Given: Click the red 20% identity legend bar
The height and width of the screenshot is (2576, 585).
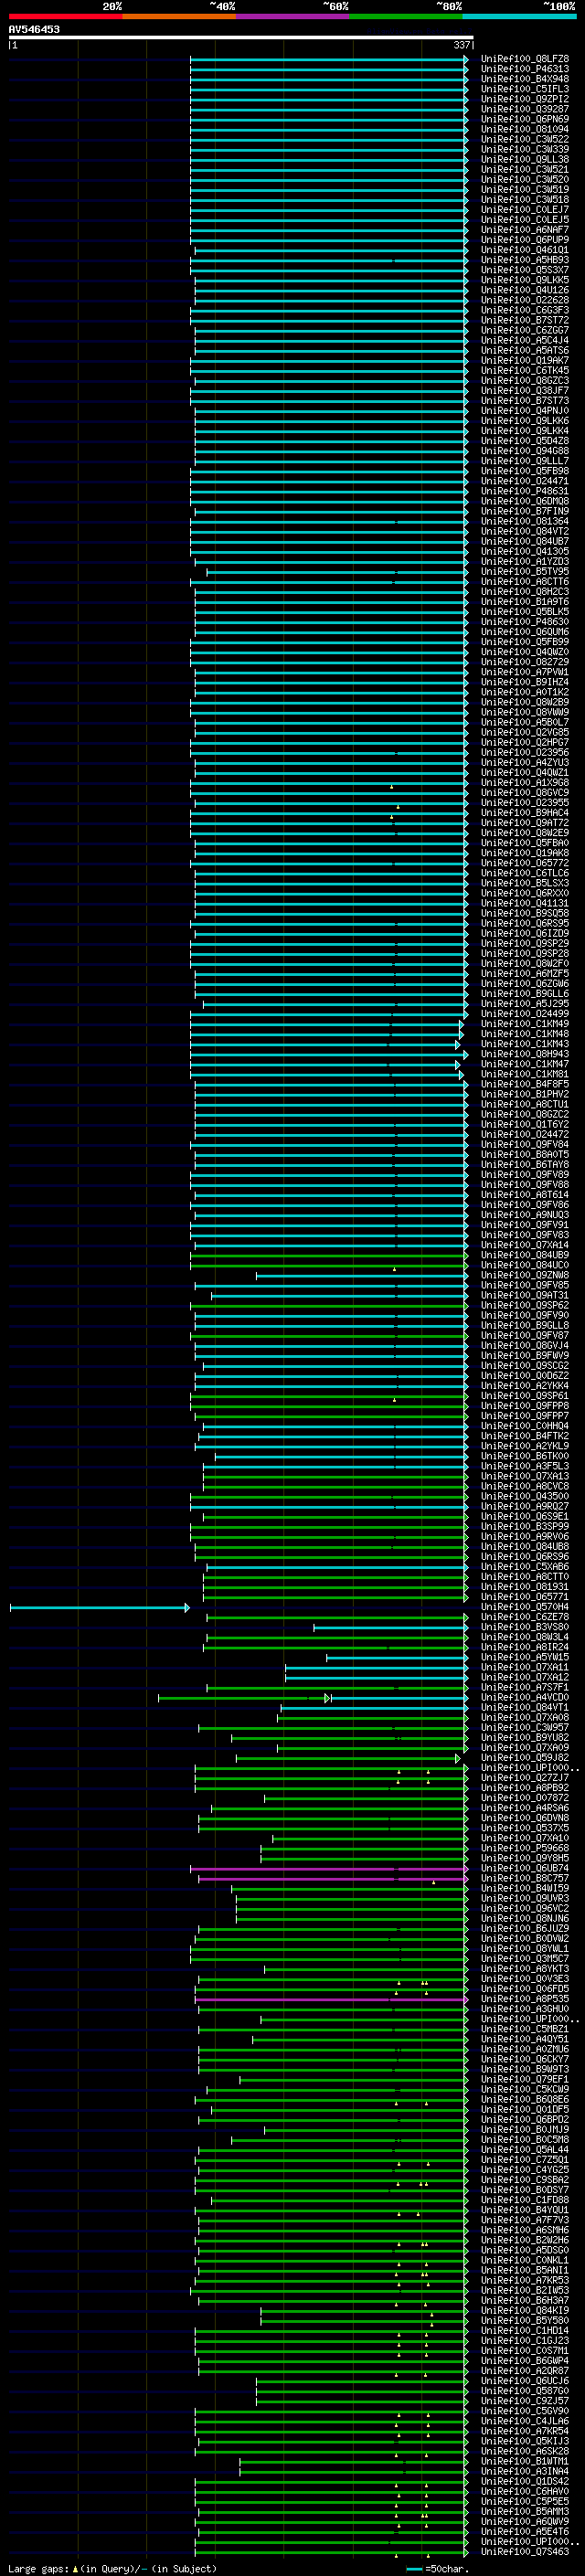Looking at the screenshot, I should click(65, 16).
